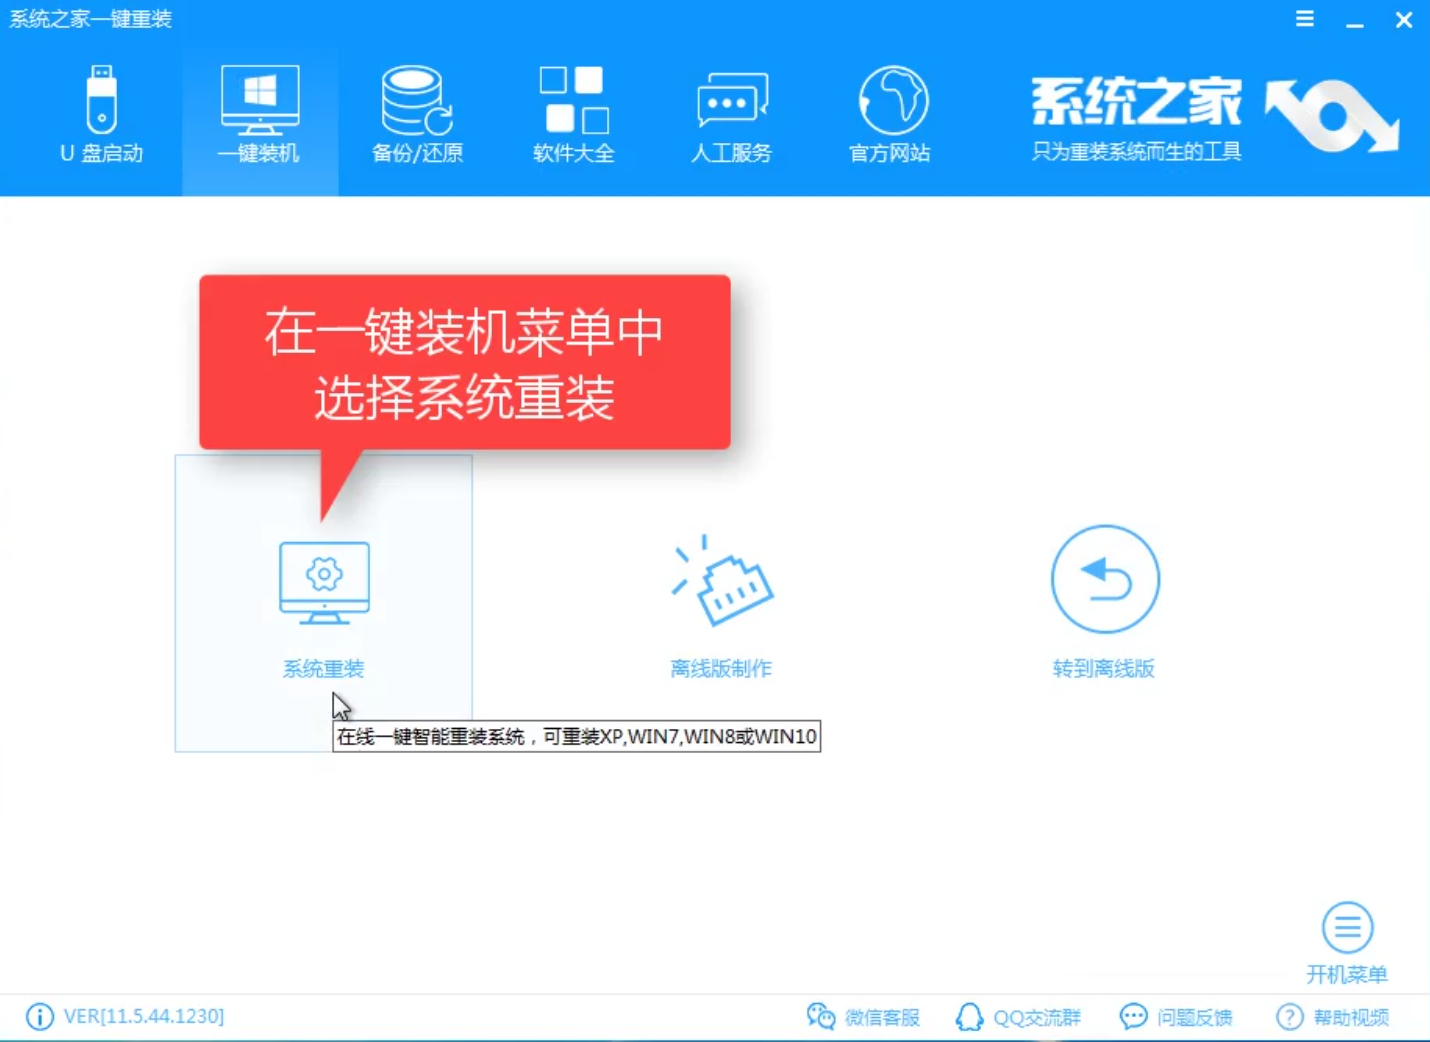Dismiss the red tooltip balloon
Viewport: 1430px width, 1042px height.
(464, 362)
